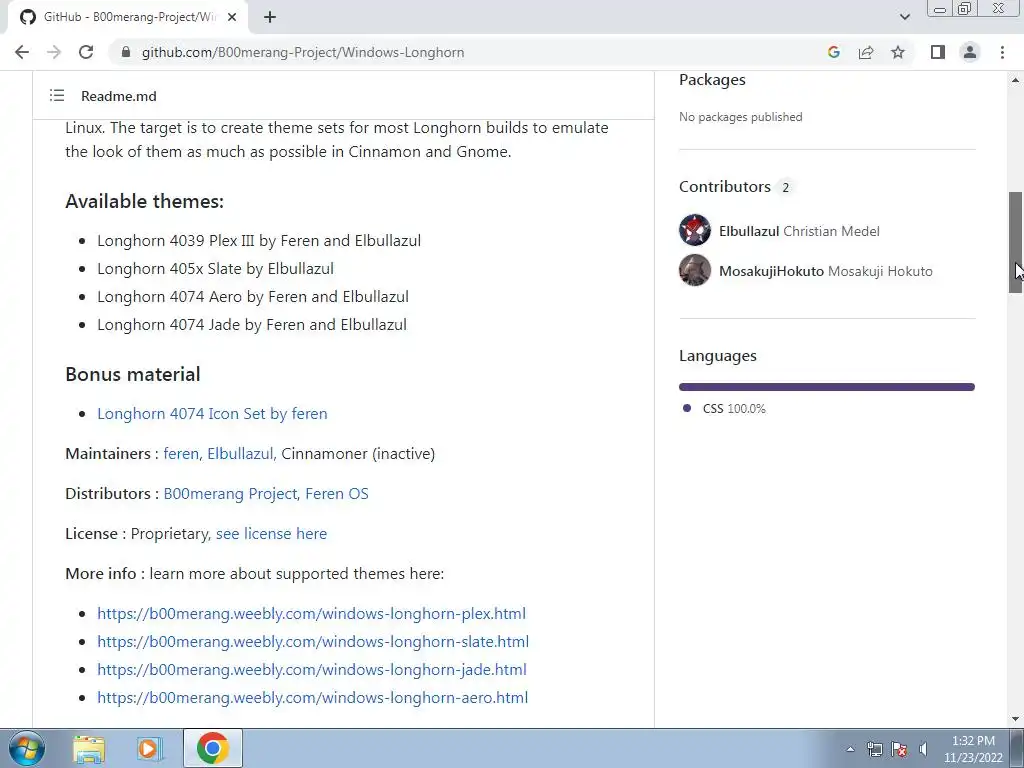Click the Available themes heading
This screenshot has height=768, width=1024.
point(144,201)
